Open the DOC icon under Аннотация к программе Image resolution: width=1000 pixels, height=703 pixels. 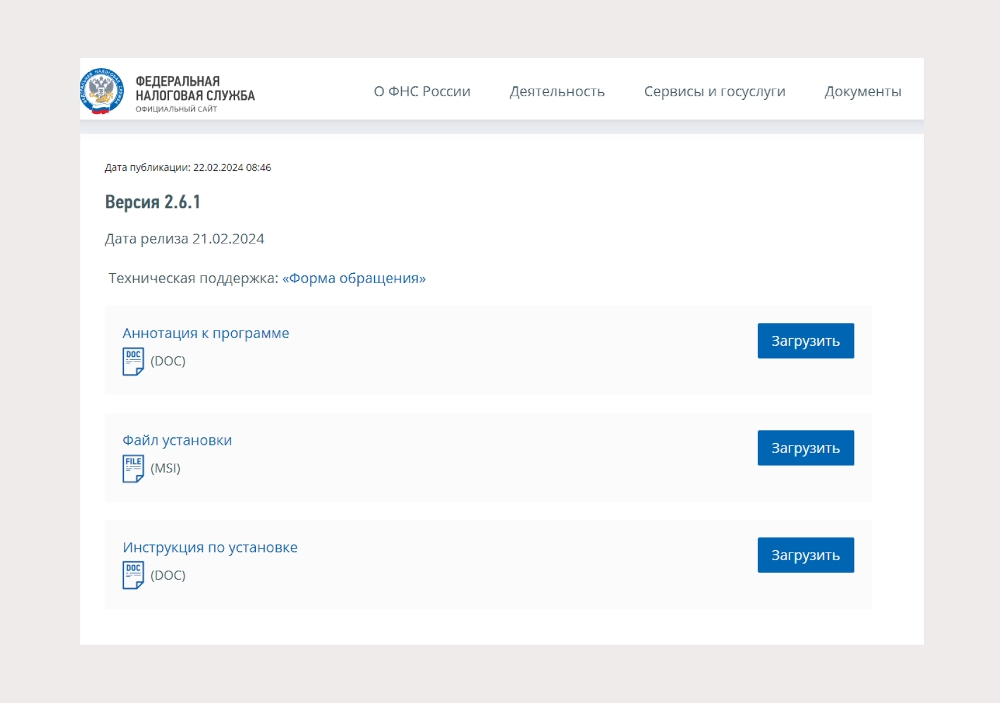(133, 361)
